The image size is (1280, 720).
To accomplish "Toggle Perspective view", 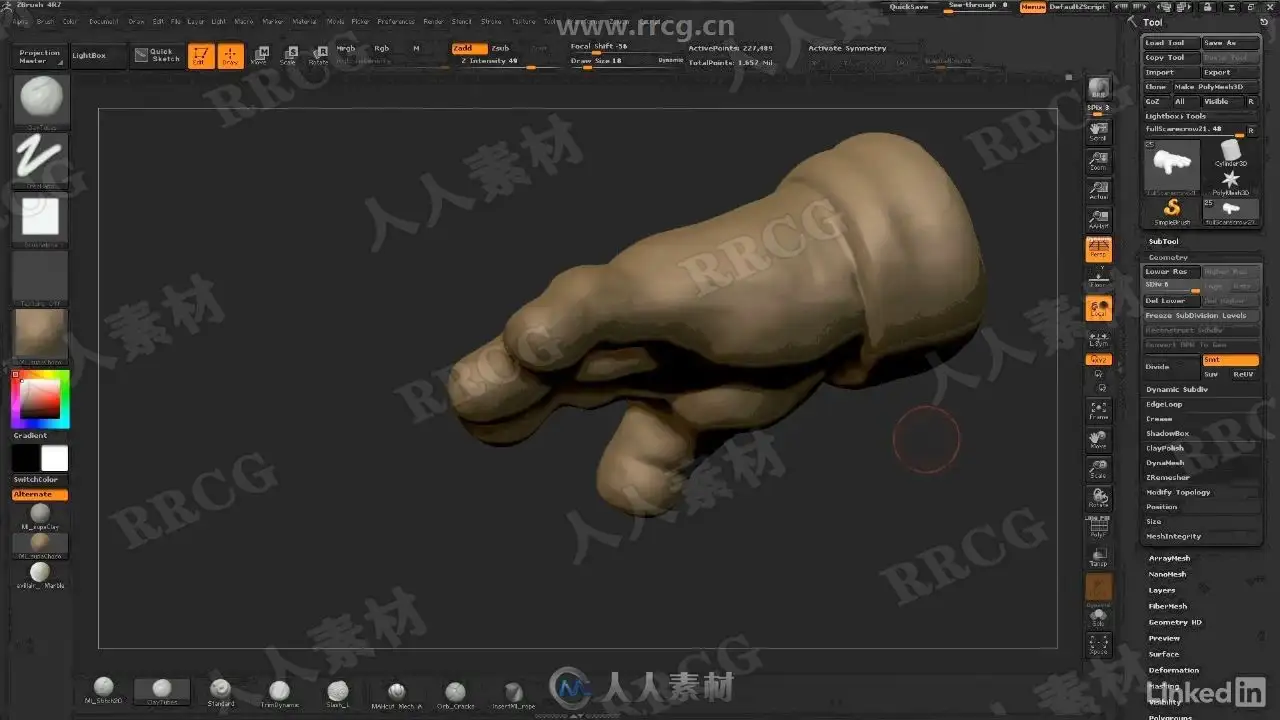I will 1099,250.
